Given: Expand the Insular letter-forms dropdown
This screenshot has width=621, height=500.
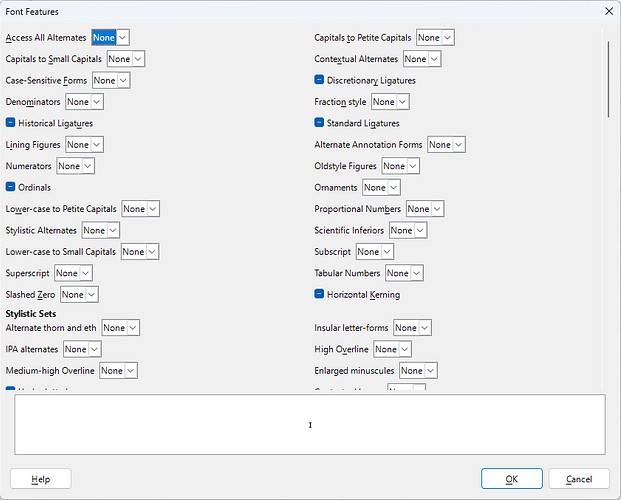Looking at the screenshot, I should click(x=412, y=328).
